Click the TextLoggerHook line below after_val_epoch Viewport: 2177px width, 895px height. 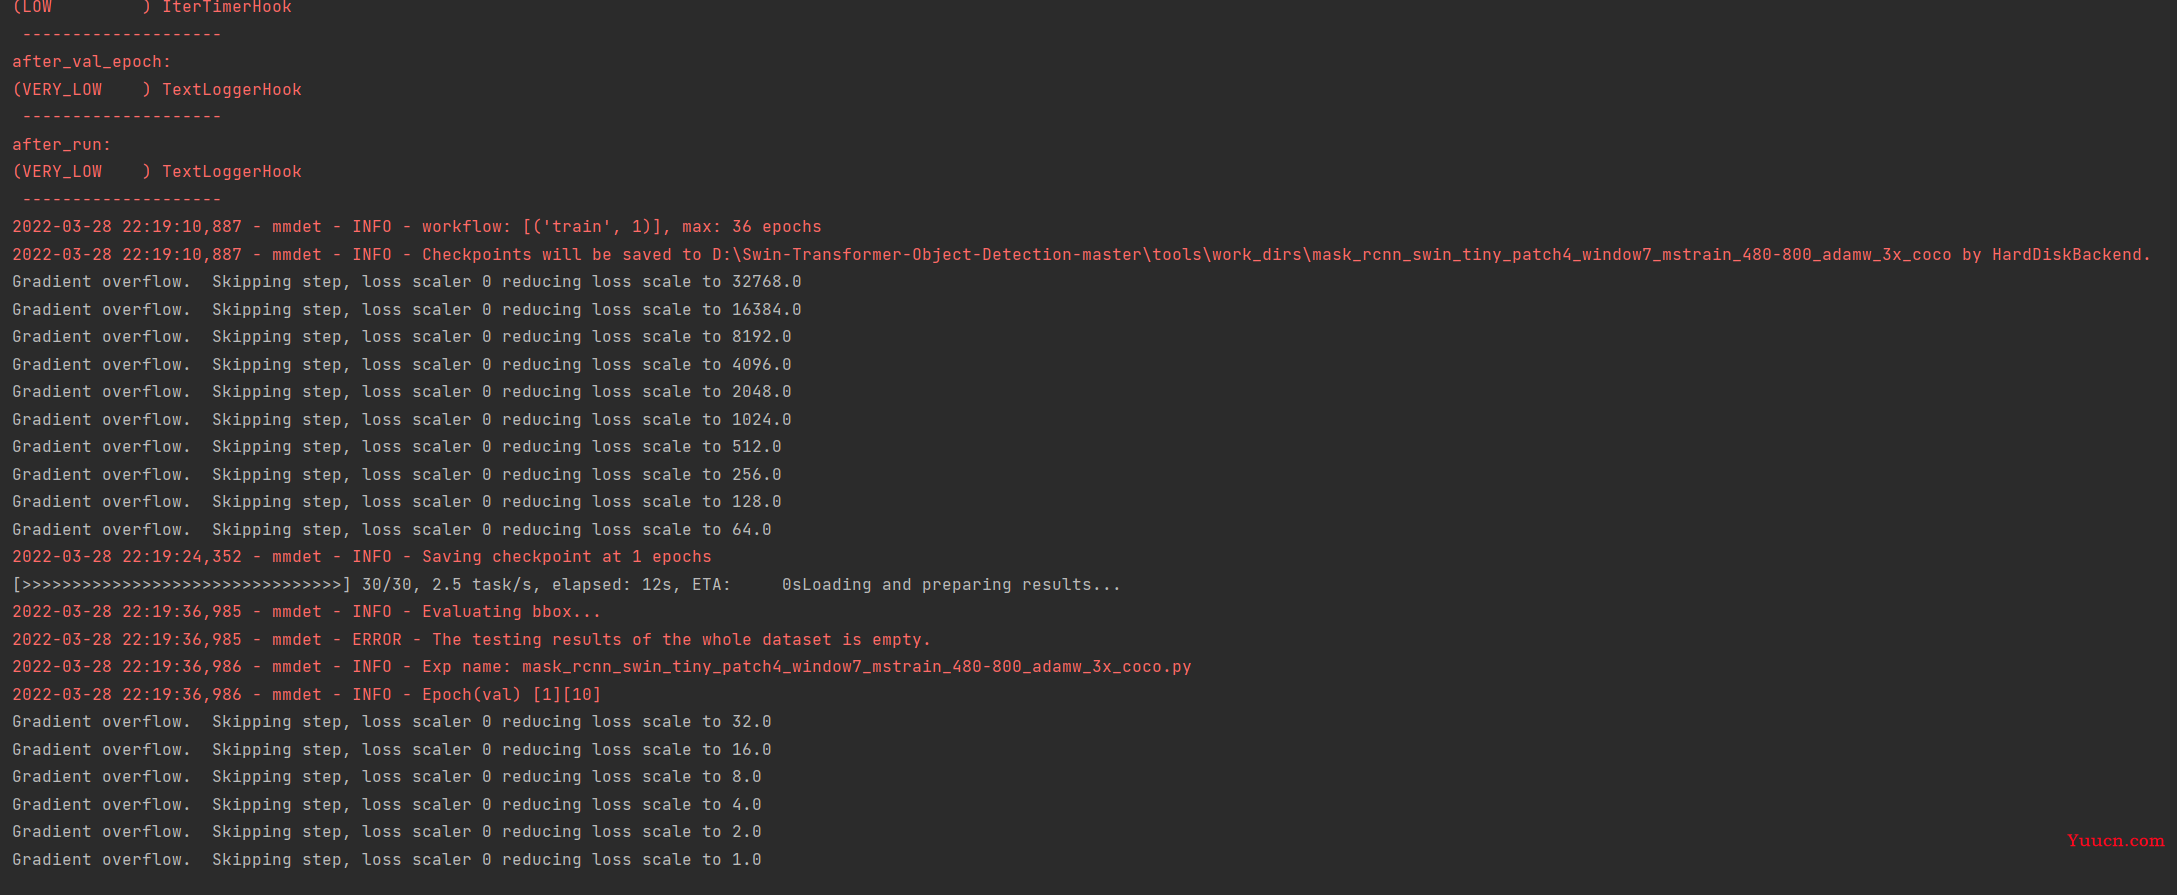coord(157,89)
